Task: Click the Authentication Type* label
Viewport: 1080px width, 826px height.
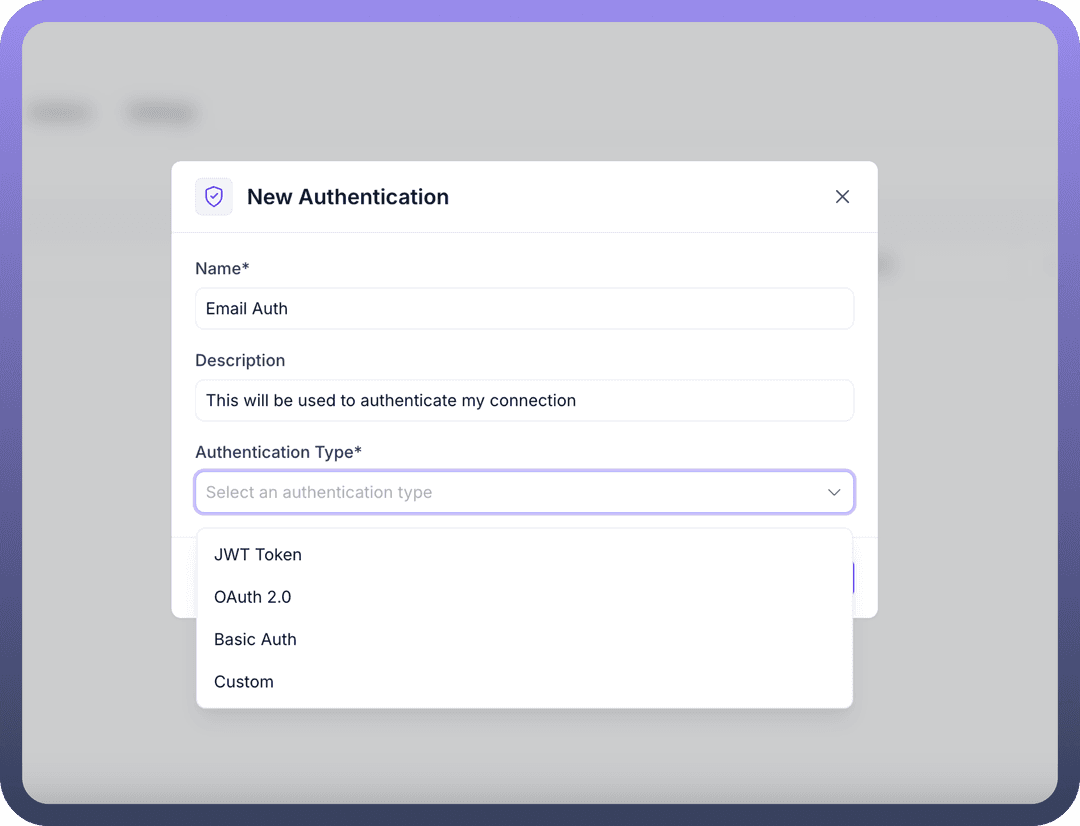Action: 278,453
